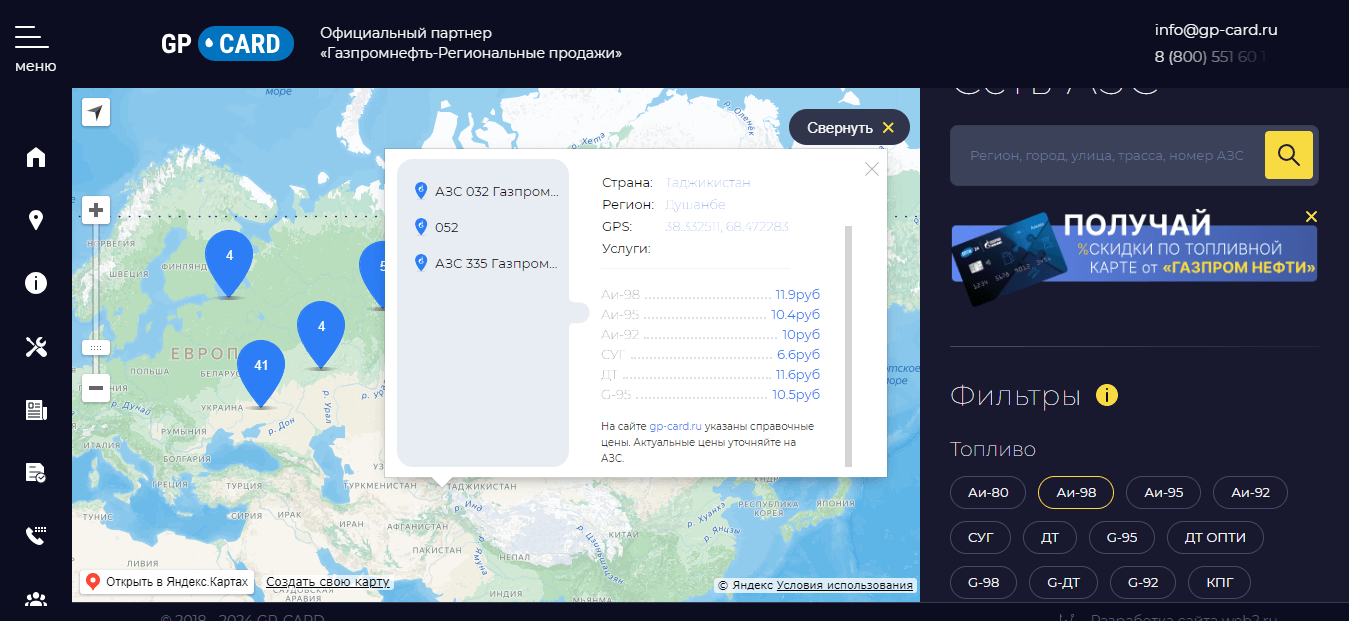The width and height of the screenshot is (1349, 621).
Task: Focus the region search input field
Action: (1107, 155)
